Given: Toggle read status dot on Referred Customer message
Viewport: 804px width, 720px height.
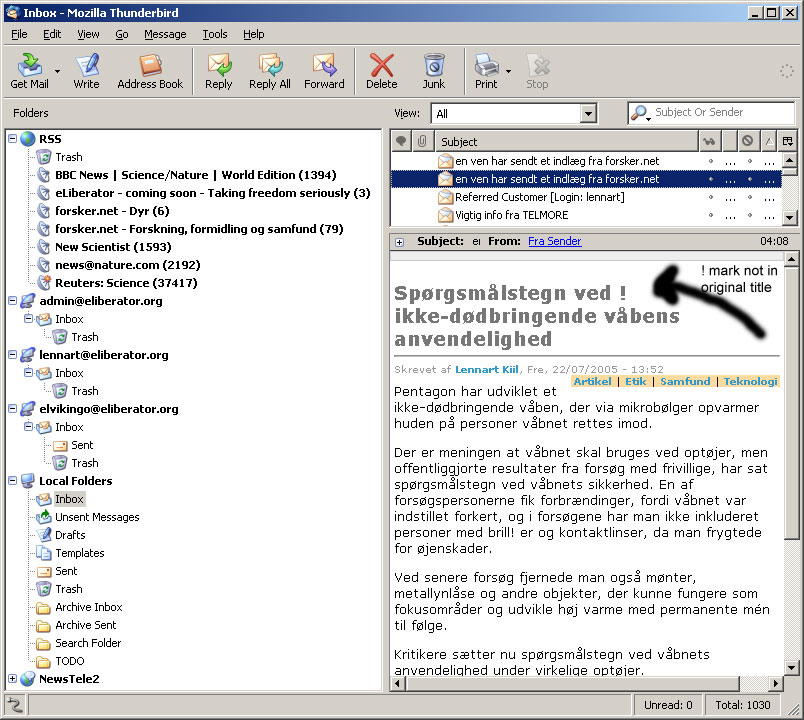Looking at the screenshot, I should [x=711, y=198].
